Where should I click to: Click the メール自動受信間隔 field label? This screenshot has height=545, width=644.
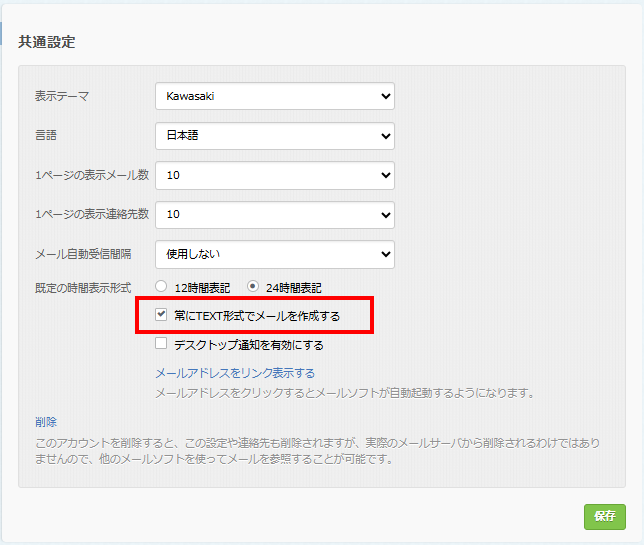tap(83, 254)
